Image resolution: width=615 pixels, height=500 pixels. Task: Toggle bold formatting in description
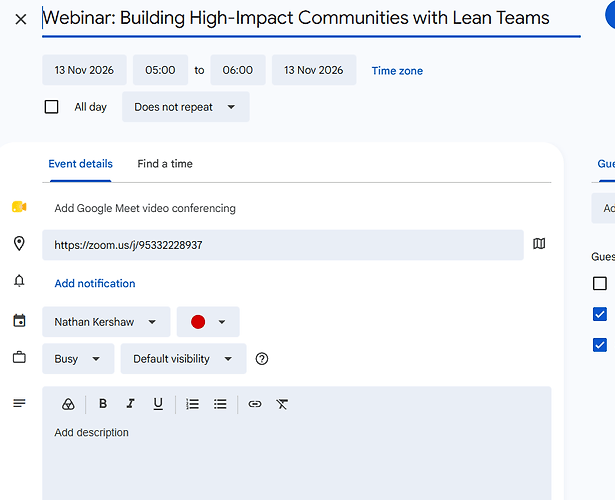(x=103, y=404)
